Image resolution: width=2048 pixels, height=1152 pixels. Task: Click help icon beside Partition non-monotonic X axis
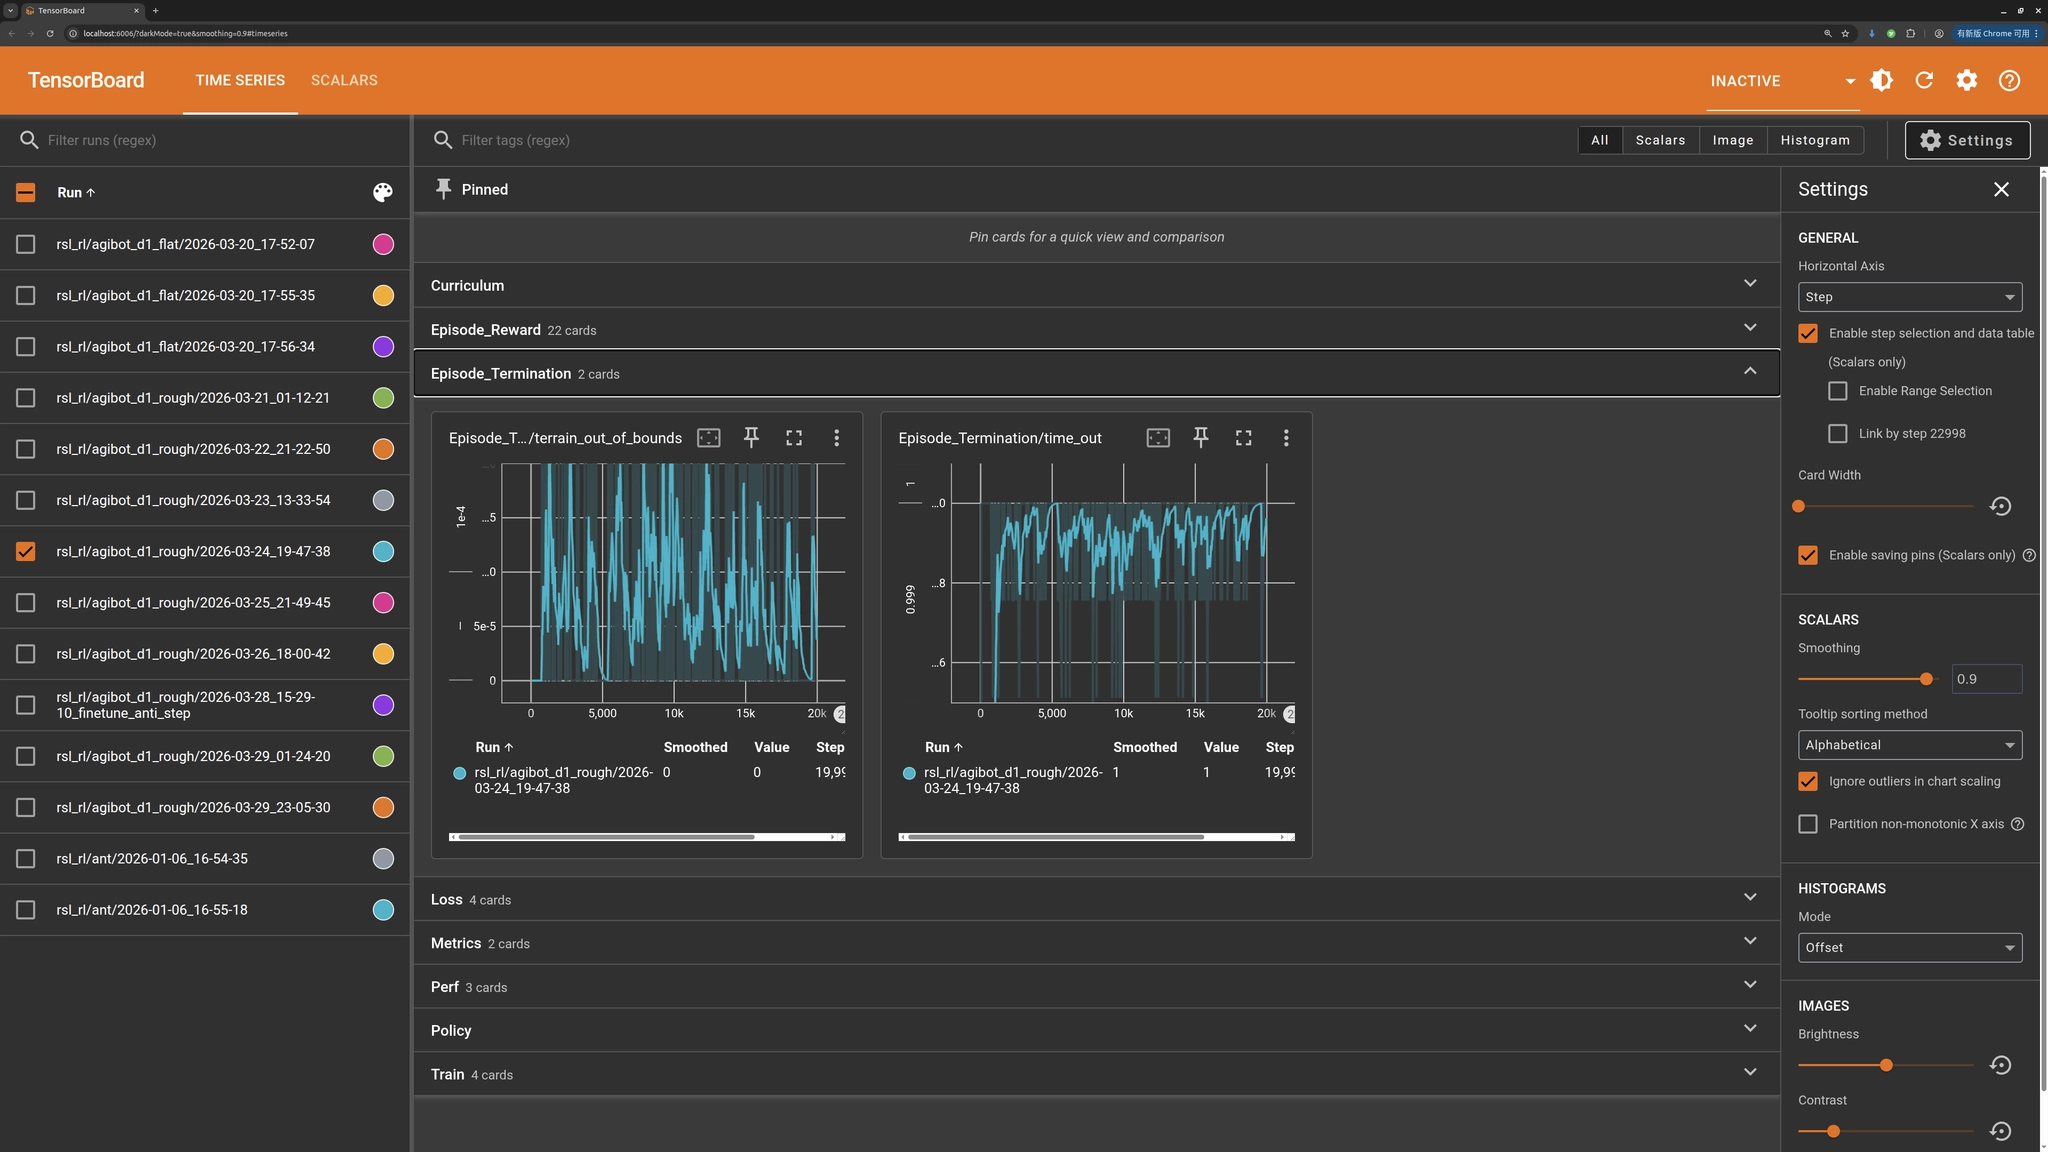pyautogui.click(x=2017, y=824)
